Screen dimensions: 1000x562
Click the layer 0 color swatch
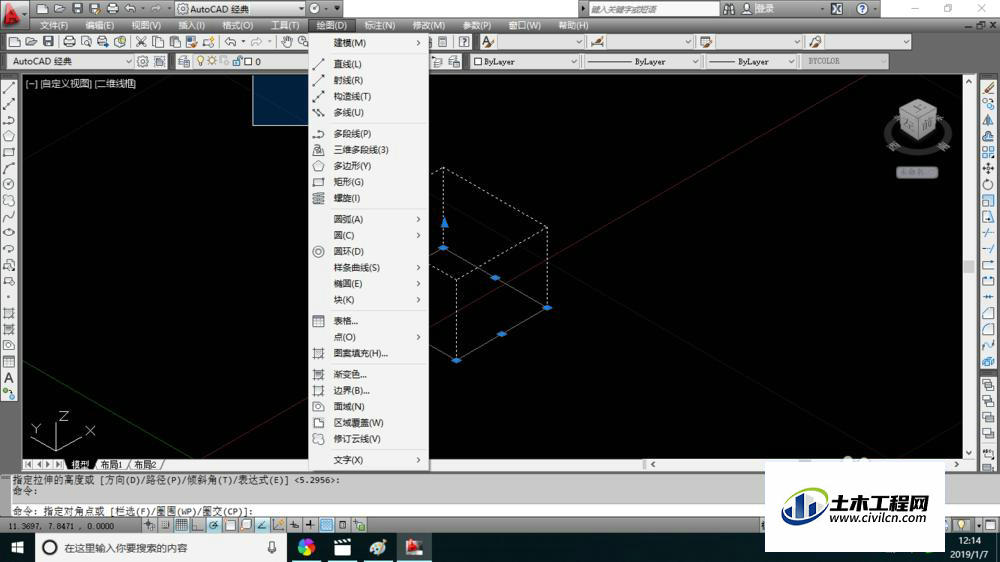click(x=248, y=62)
